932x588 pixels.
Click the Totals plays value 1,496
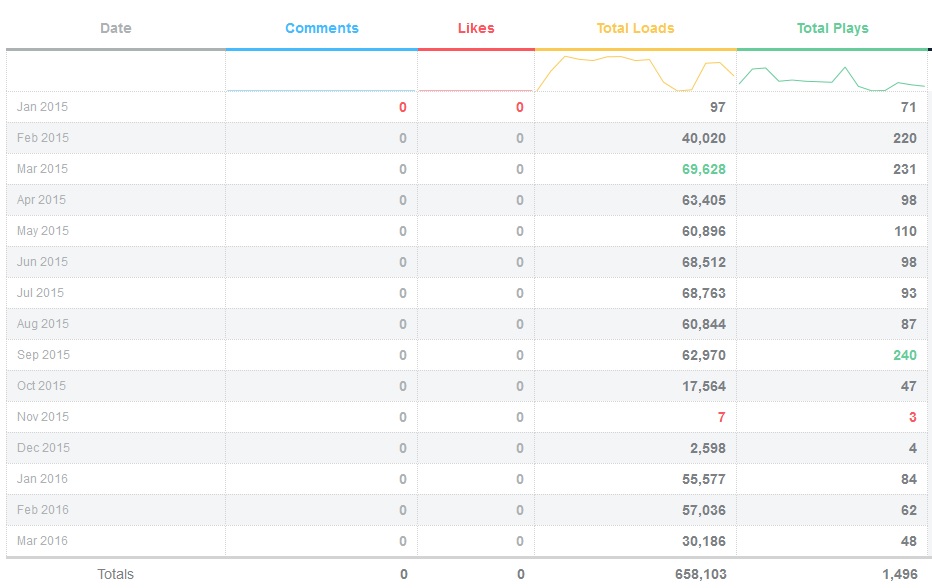pyautogui.click(x=898, y=574)
